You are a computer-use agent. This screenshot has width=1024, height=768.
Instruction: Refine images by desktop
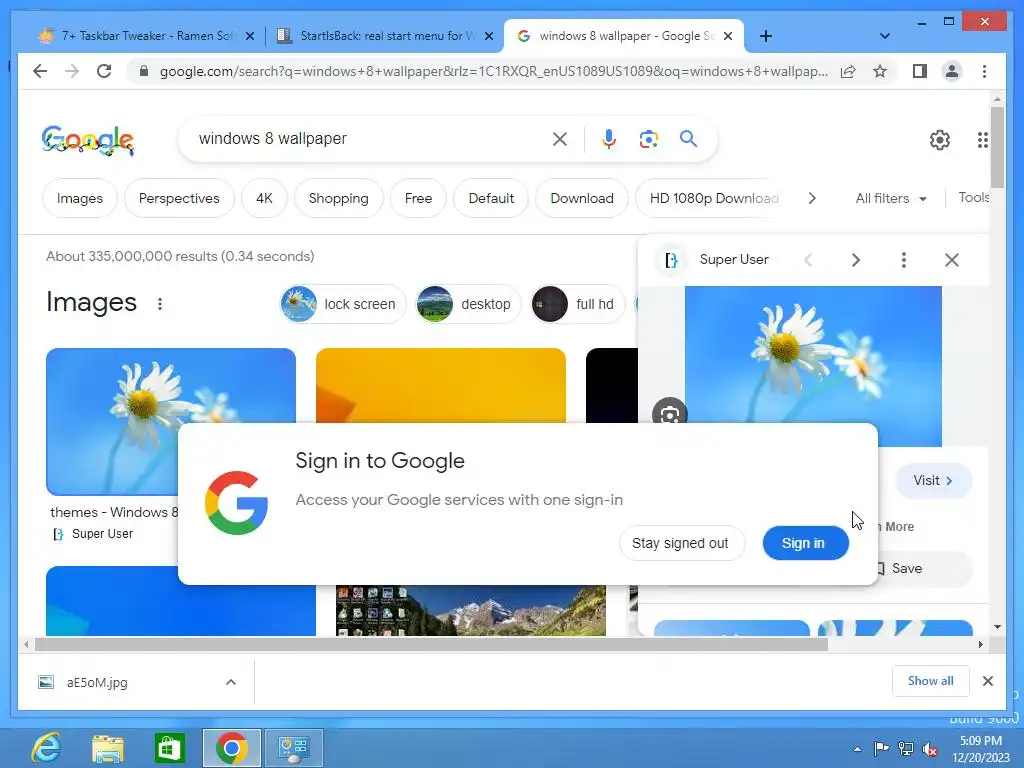[x=468, y=304]
